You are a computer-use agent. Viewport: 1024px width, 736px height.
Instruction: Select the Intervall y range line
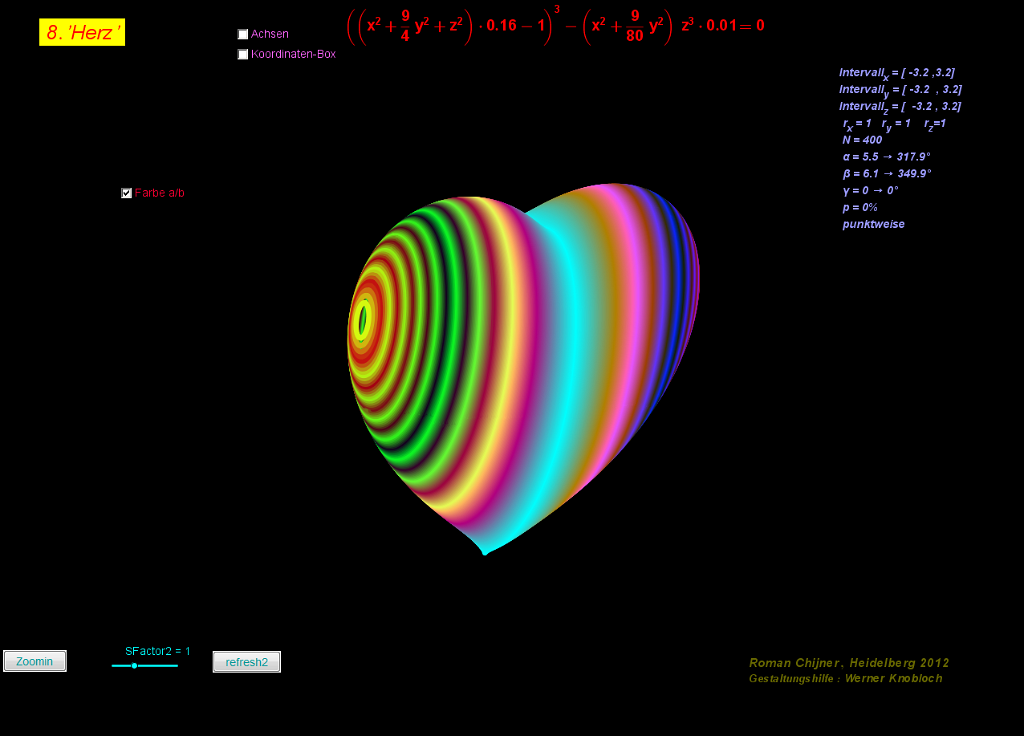[x=900, y=90]
